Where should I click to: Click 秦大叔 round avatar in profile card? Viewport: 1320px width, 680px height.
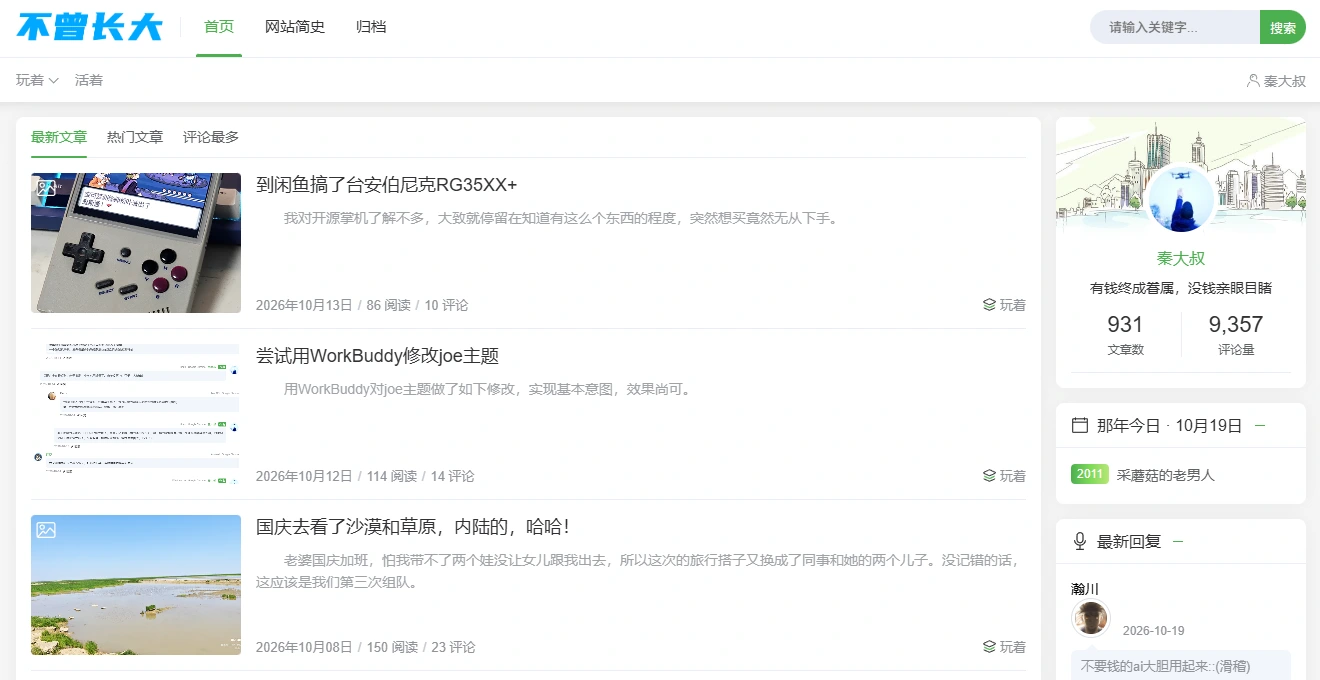[1181, 200]
